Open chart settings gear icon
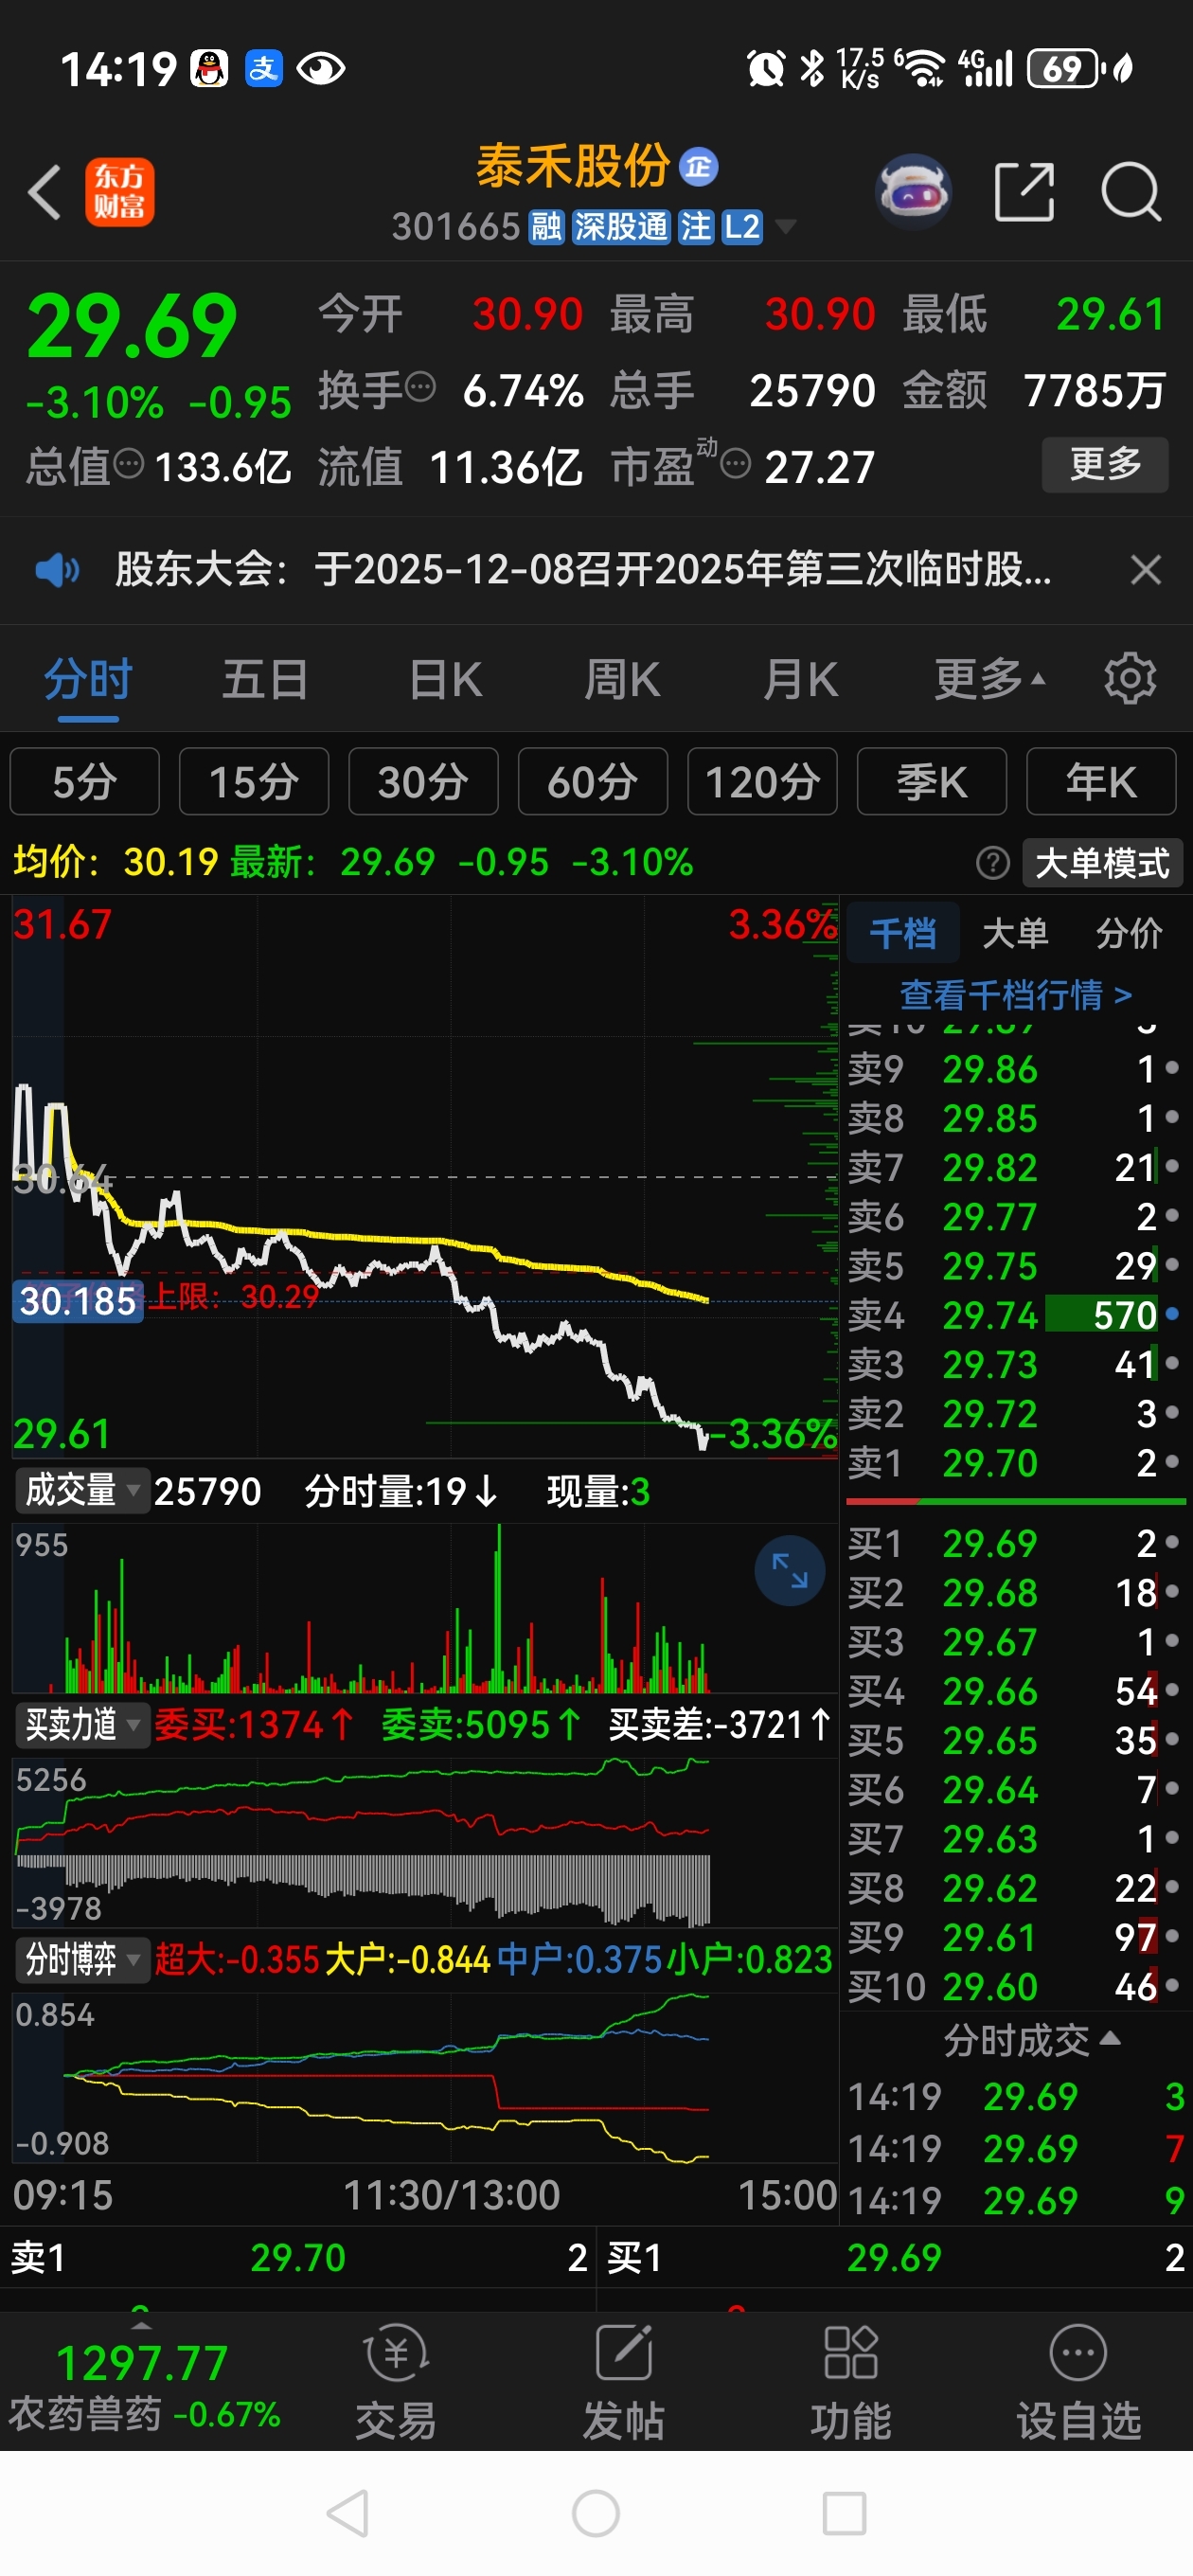The image size is (1193, 2576). point(1130,679)
